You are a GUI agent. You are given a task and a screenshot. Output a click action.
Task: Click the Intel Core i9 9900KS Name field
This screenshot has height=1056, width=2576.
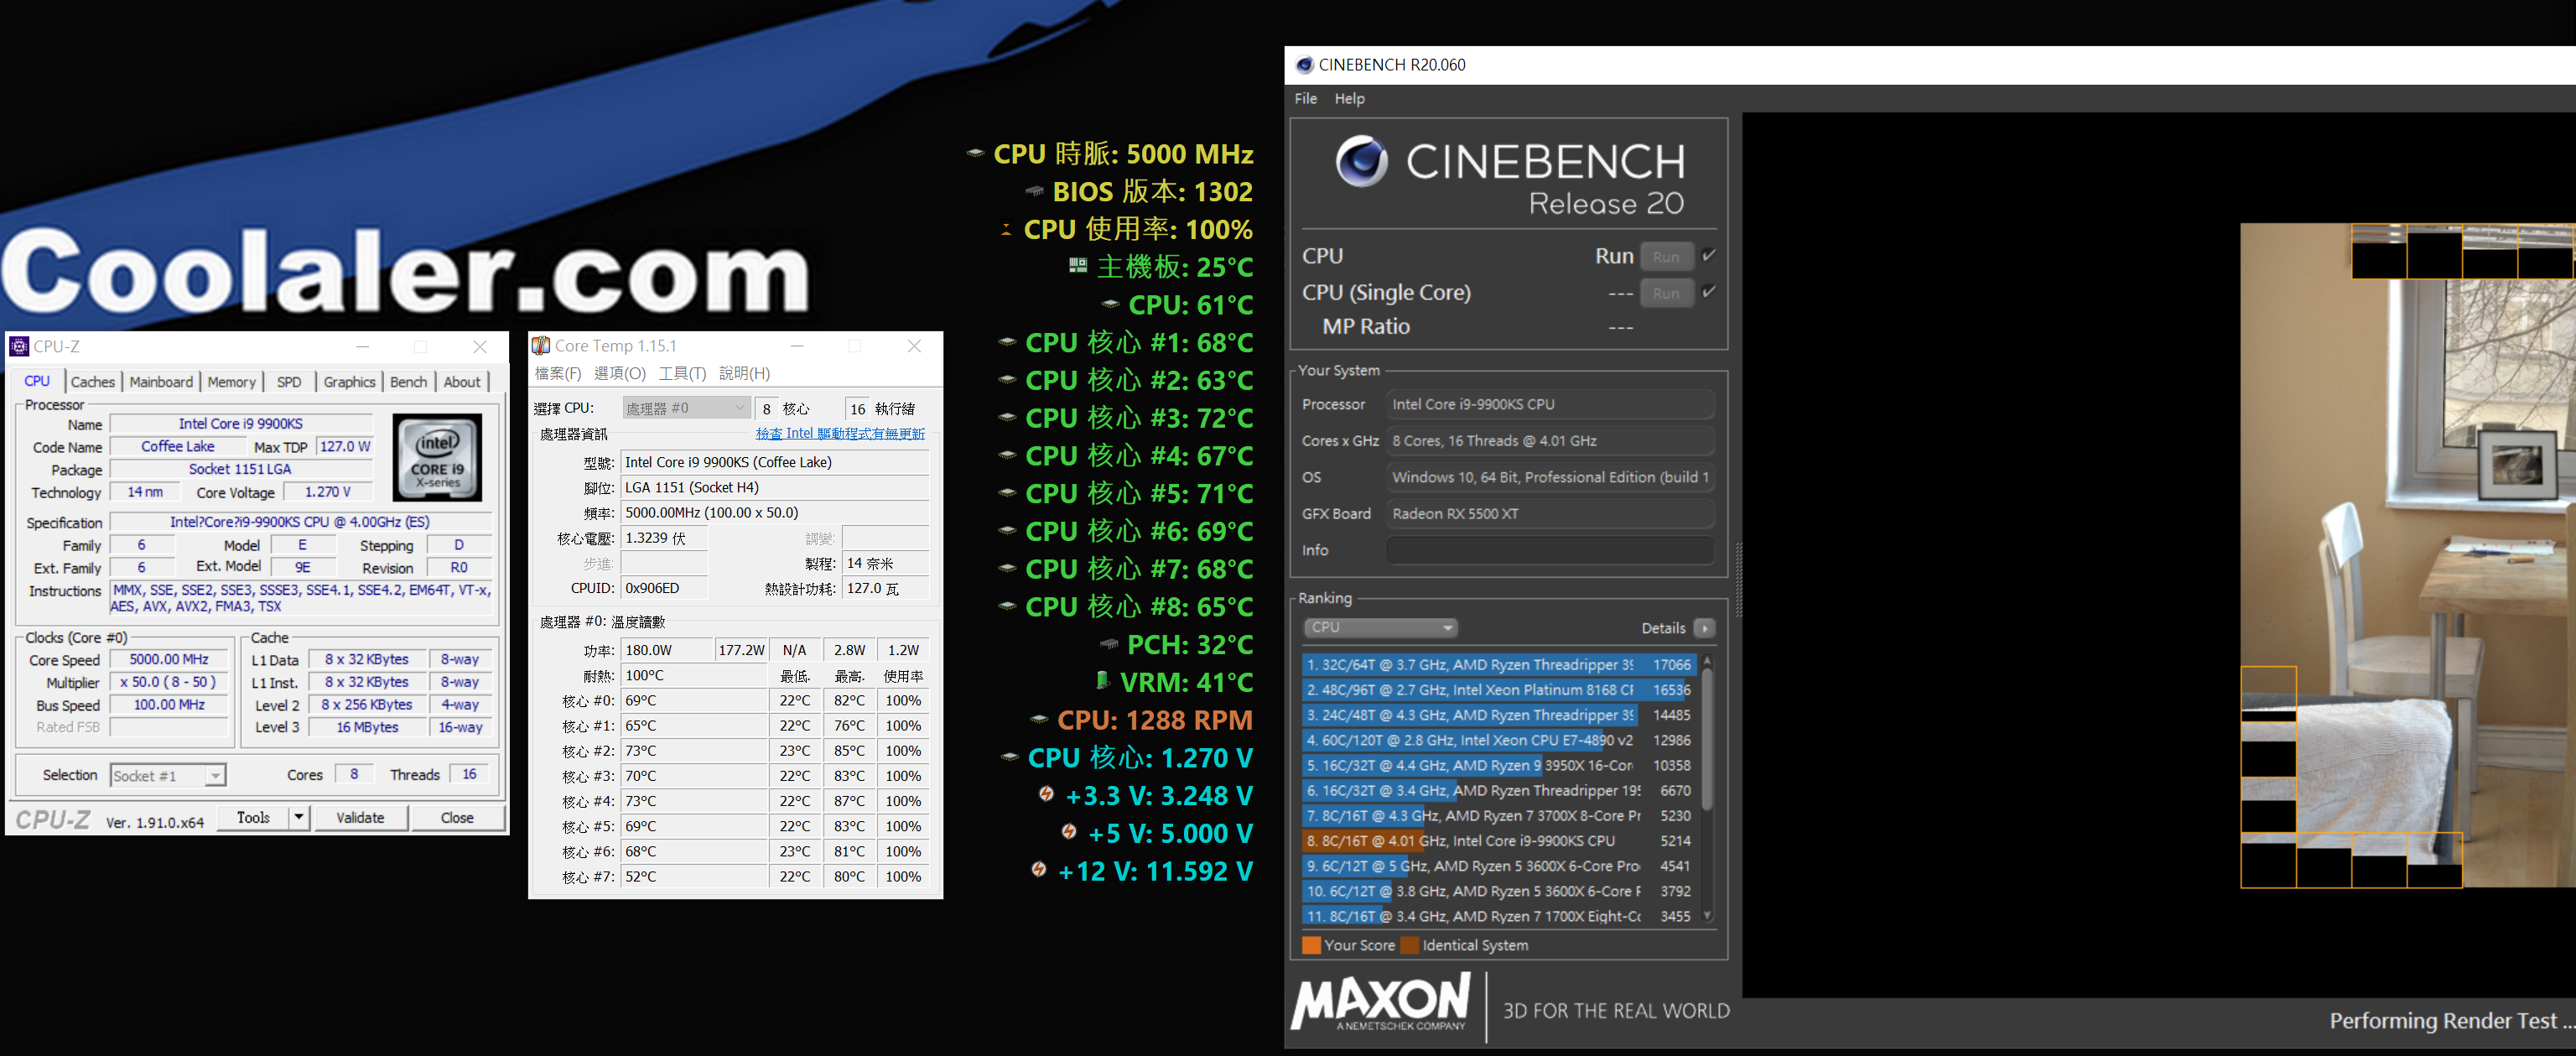coord(241,424)
